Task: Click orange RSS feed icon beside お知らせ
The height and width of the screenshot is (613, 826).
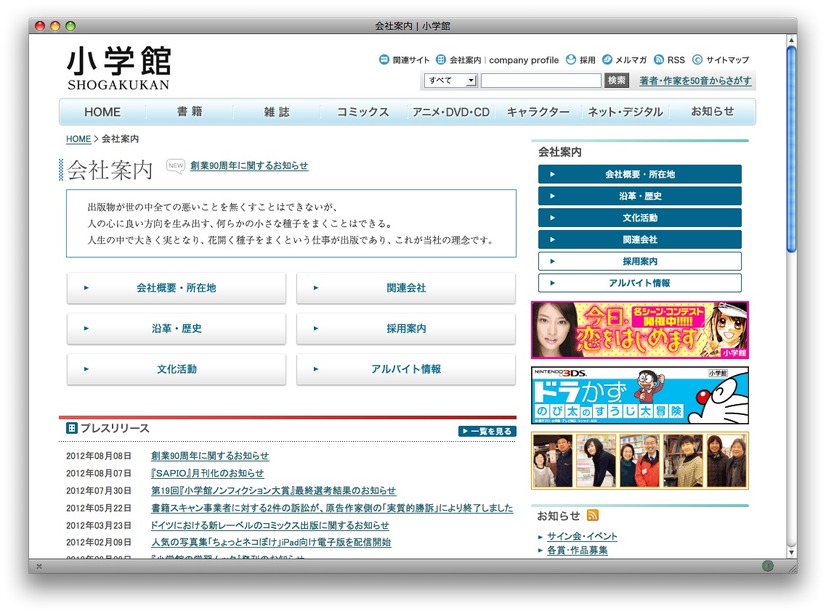Action: click(x=593, y=515)
